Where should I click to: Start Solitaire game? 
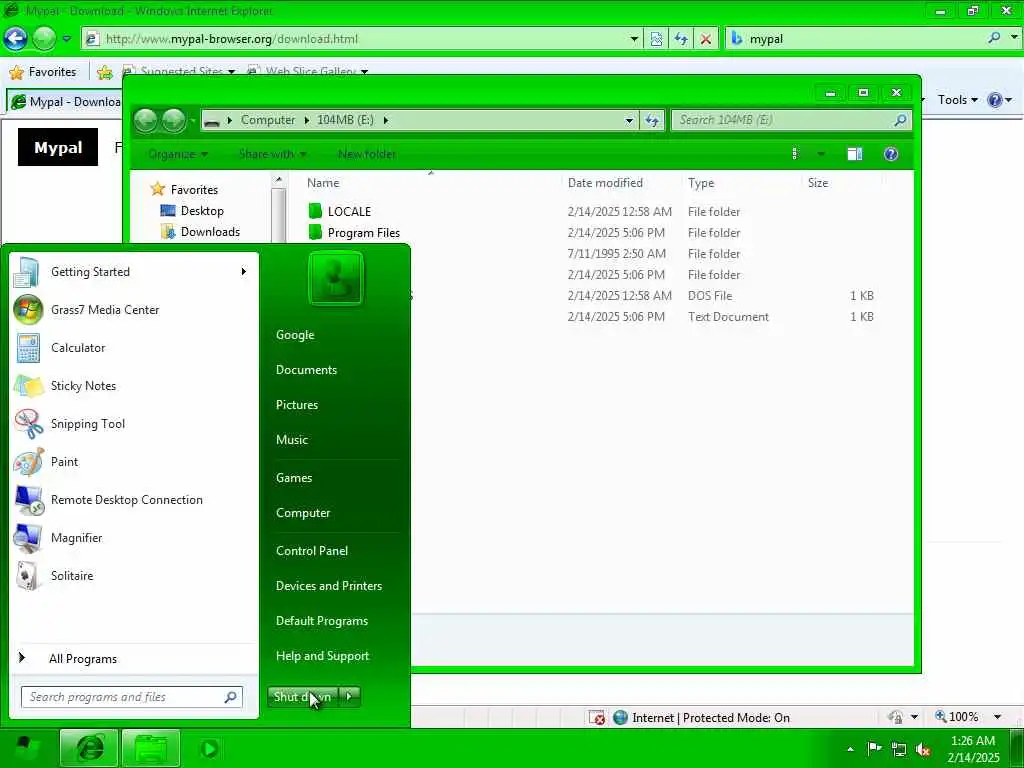click(x=134, y=575)
